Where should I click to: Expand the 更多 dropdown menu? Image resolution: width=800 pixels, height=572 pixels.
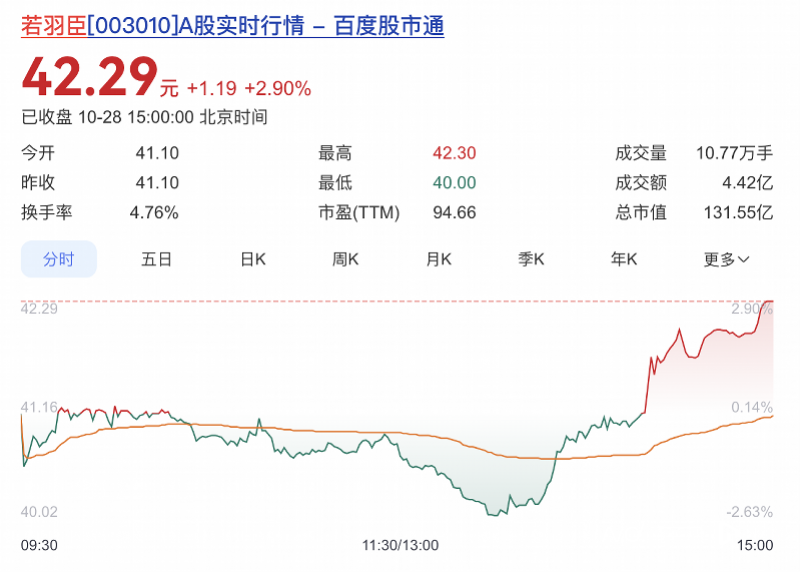tap(726, 259)
